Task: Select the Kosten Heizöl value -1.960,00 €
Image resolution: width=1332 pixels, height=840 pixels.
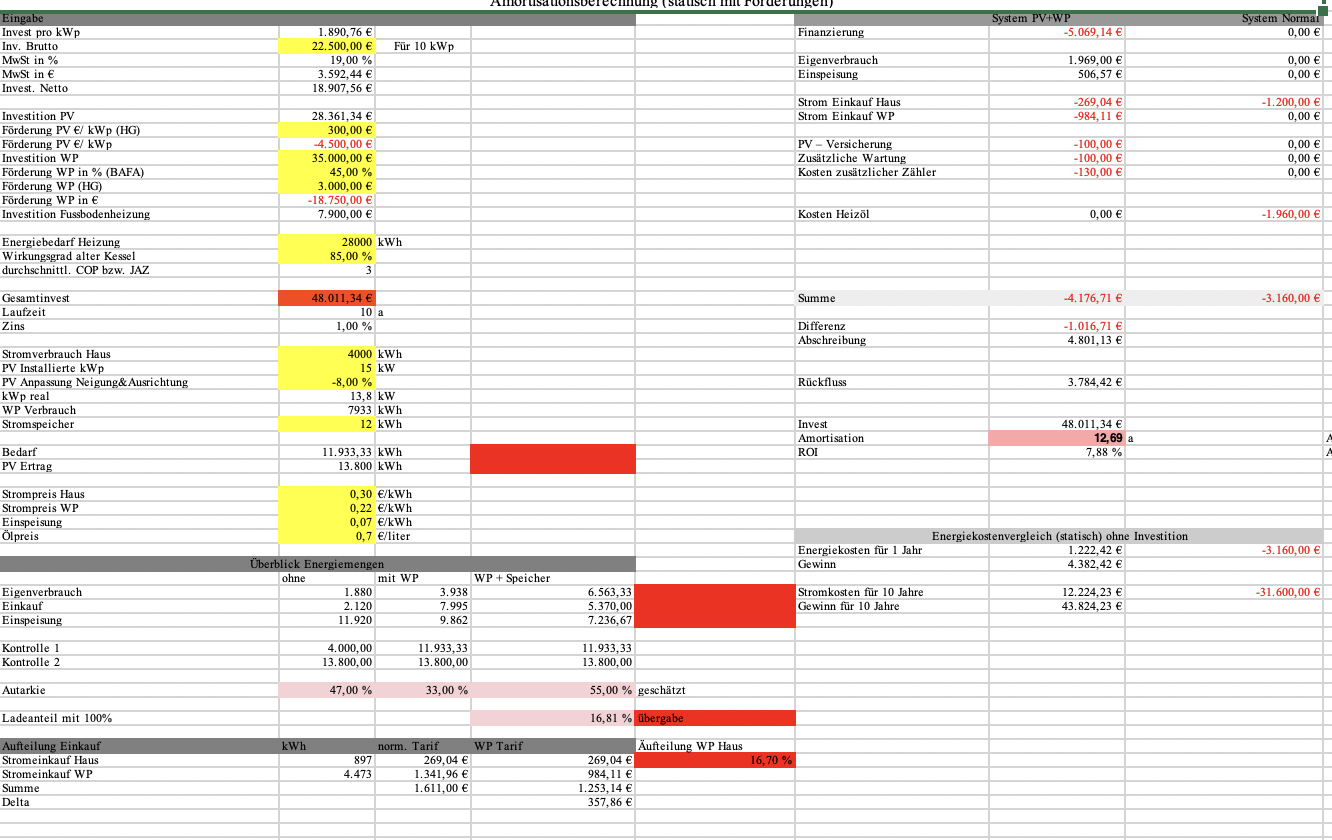Action: (x=1291, y=214)
